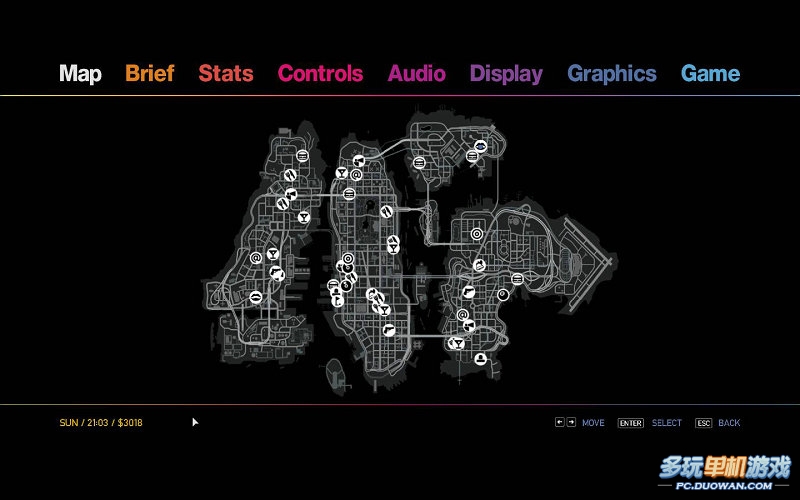The width and height of the screenshot is (800, 500).
Task: Click the BACK label in the footer
Action: pos(729,423)
